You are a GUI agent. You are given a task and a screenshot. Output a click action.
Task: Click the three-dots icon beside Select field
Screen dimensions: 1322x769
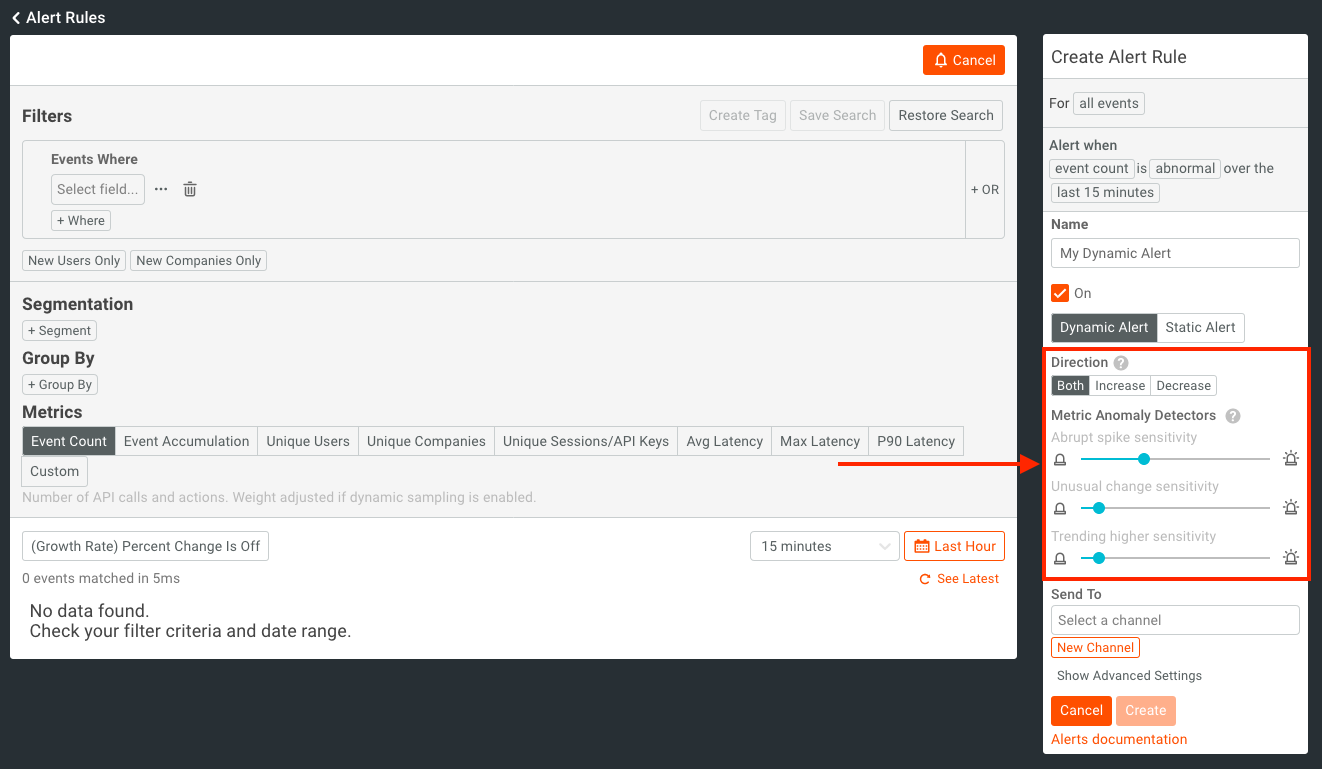[x=161, y=189]
